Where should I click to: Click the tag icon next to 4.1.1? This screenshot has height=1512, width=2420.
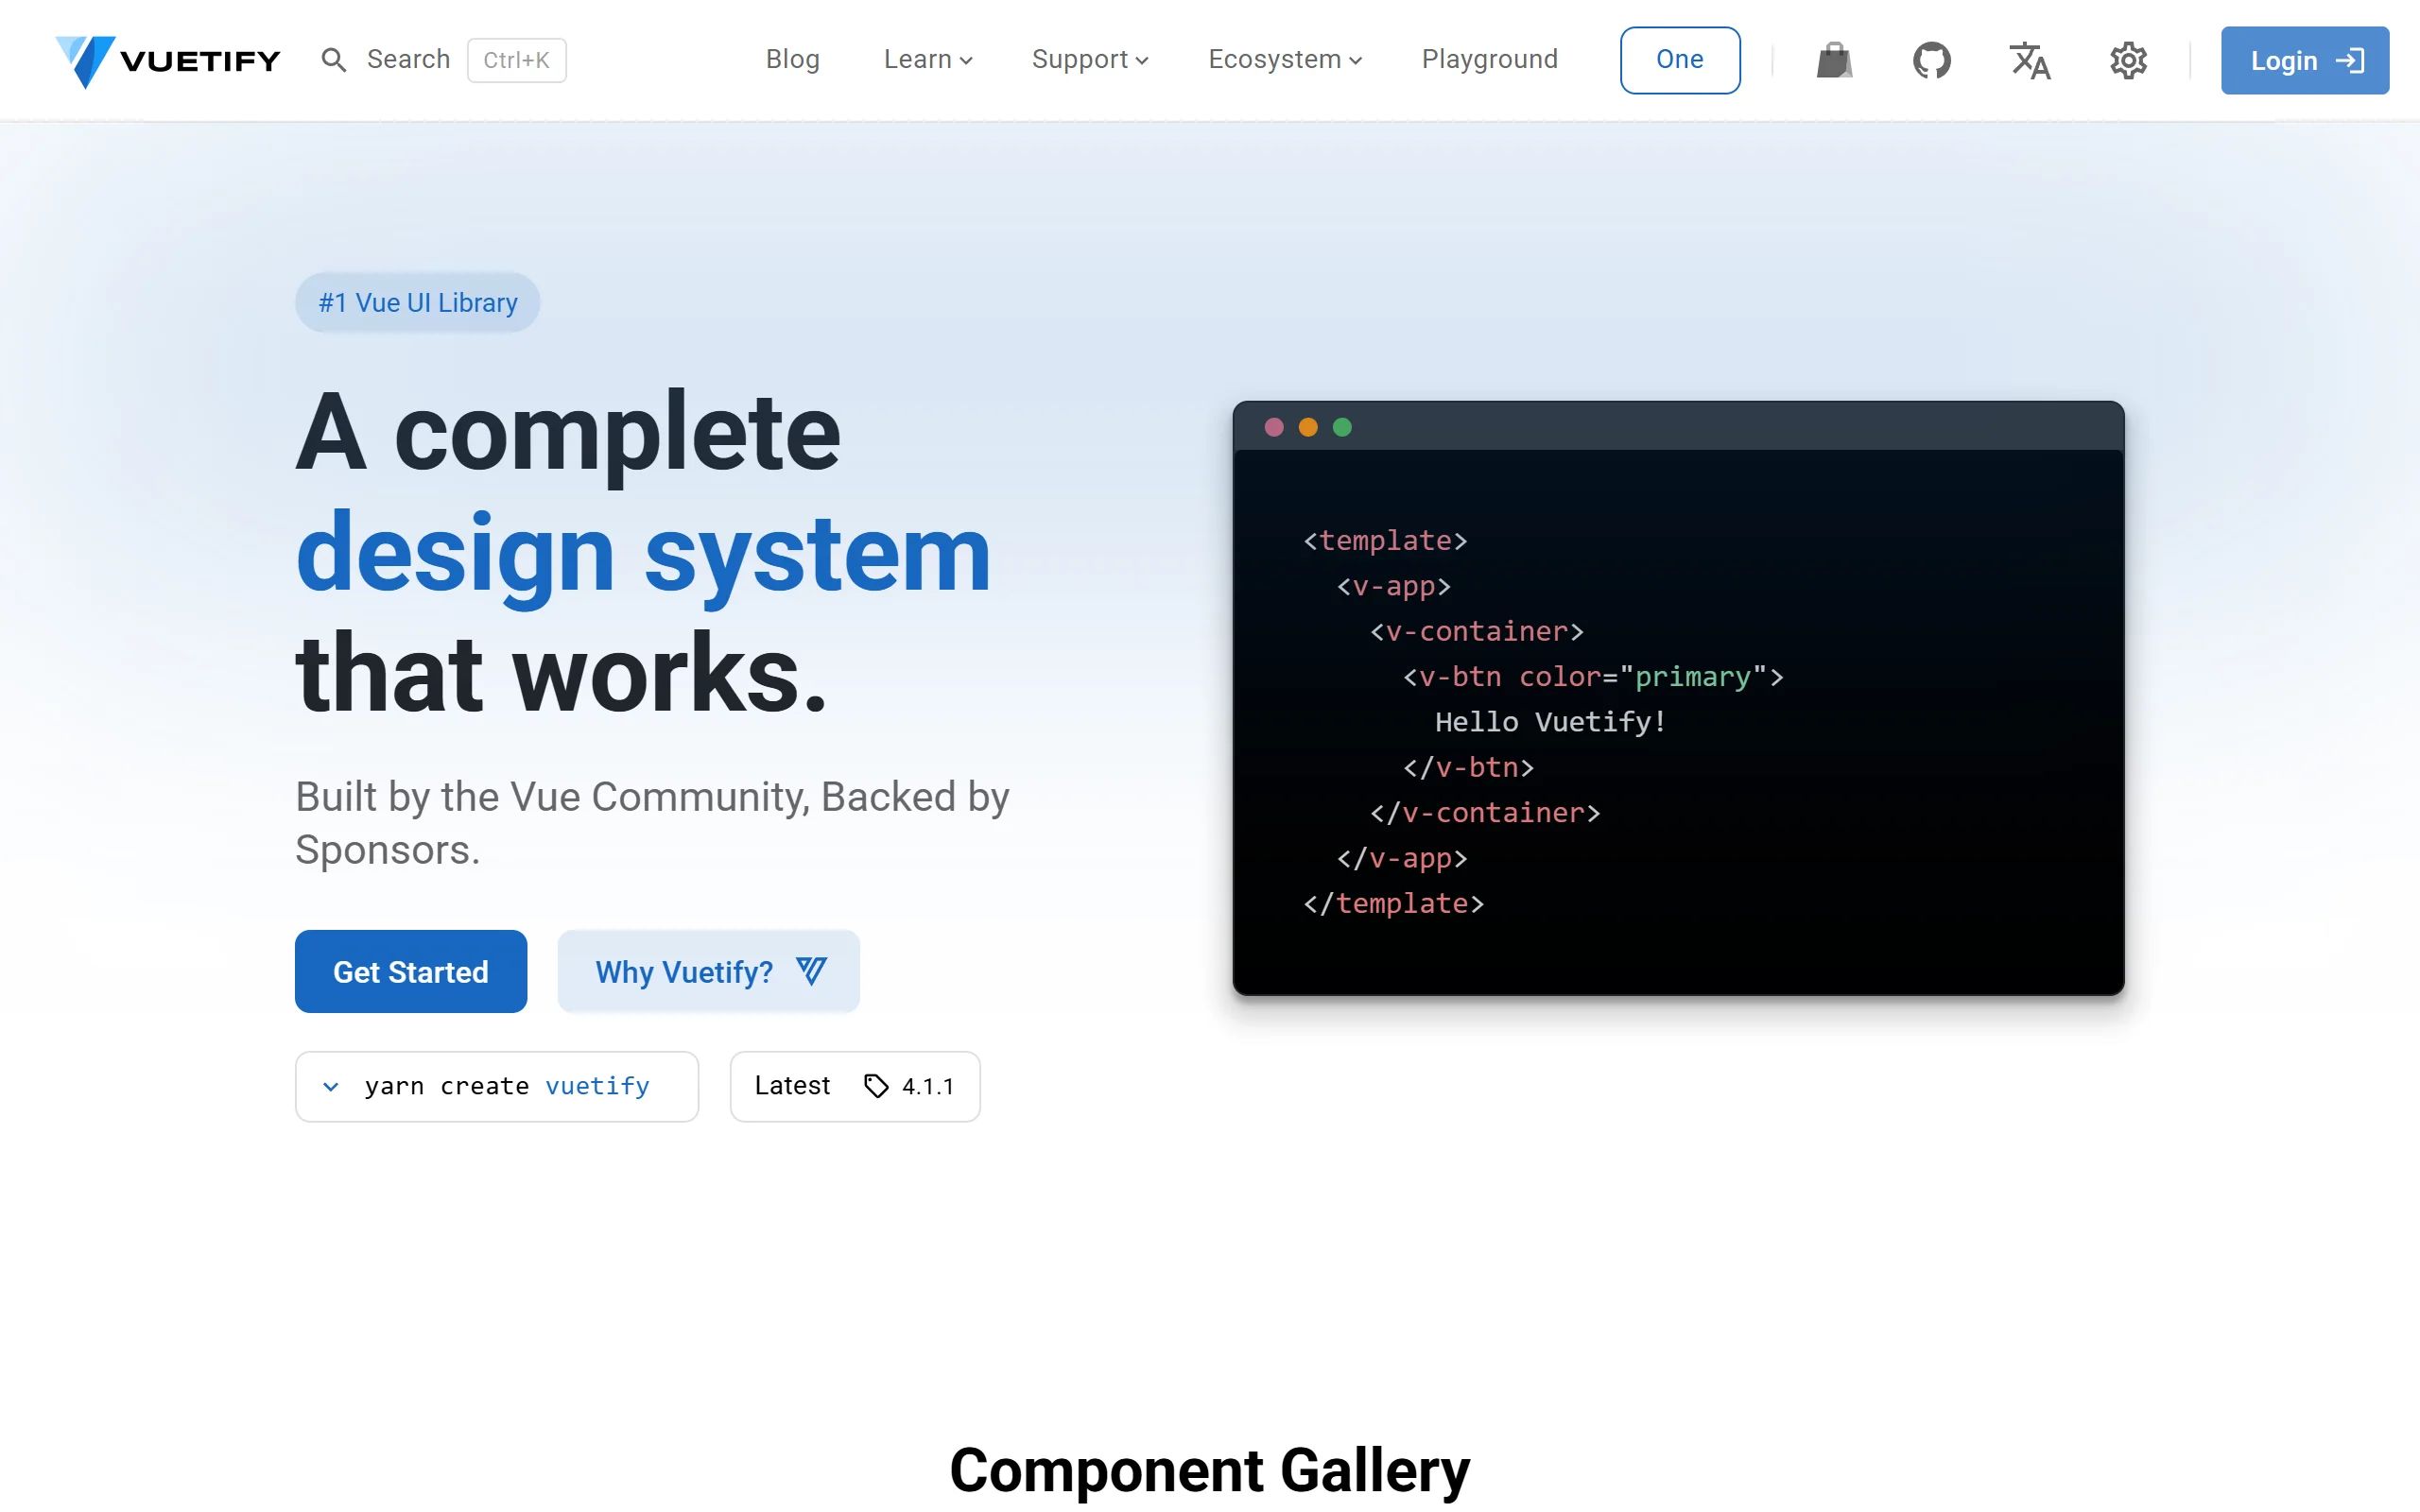[x=876, y=1086]
